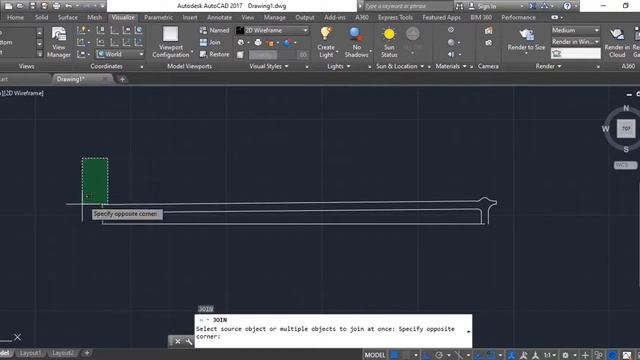This screenshot has height=360, width=640.
Task: Click the annotation scale 1:1 dropdown
Action: 549,355
